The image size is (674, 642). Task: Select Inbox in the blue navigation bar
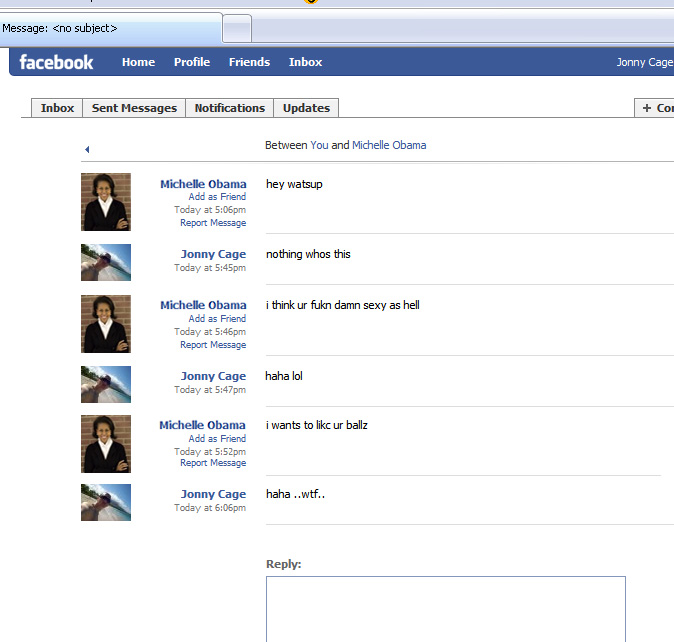[x=305, y=62]
